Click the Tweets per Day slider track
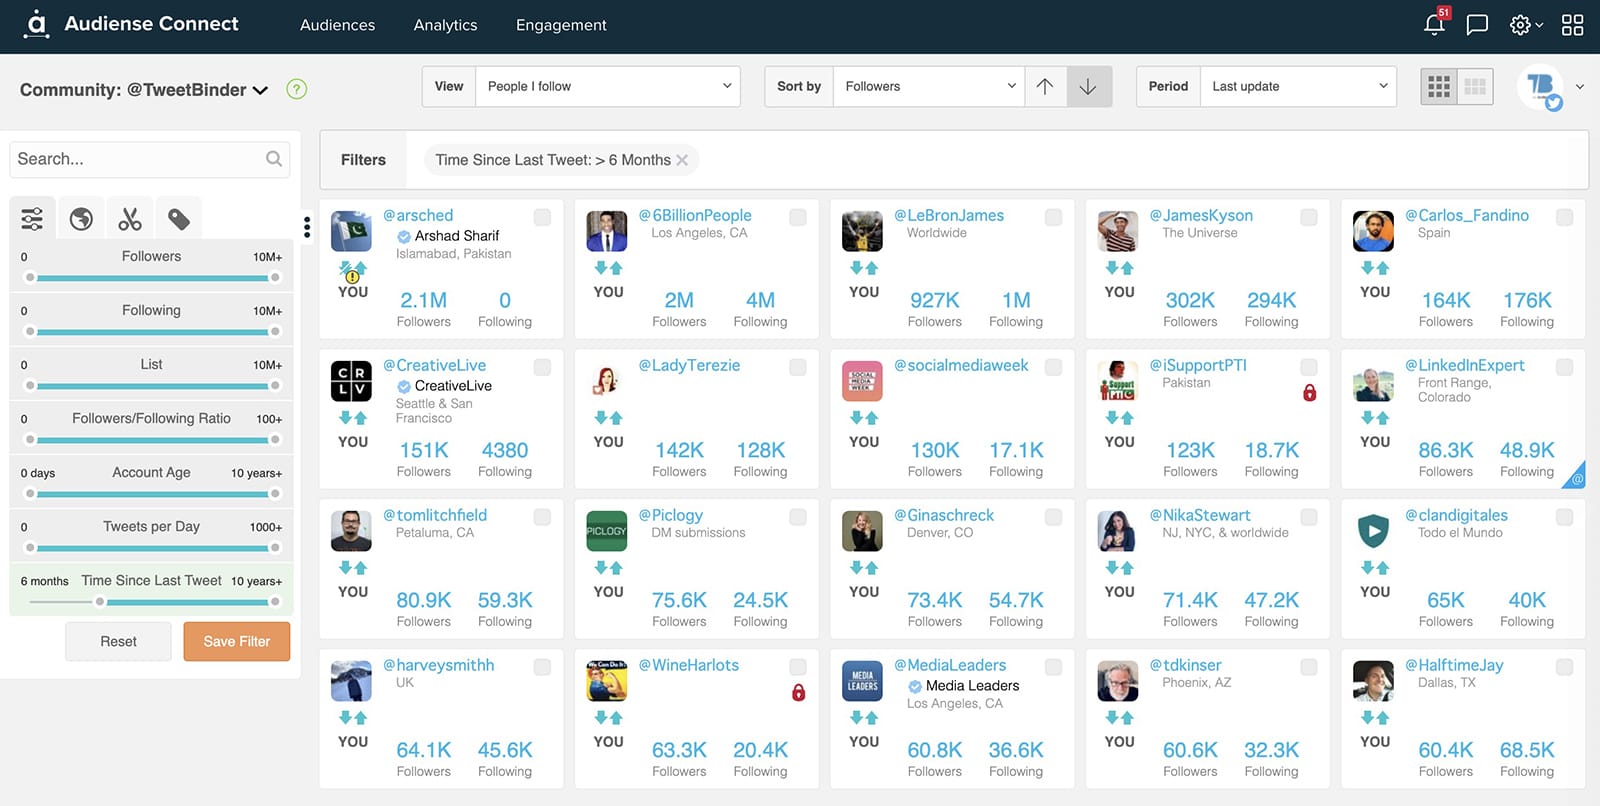The height and width of the screenshot is (806, 1600). coord(152,548)
